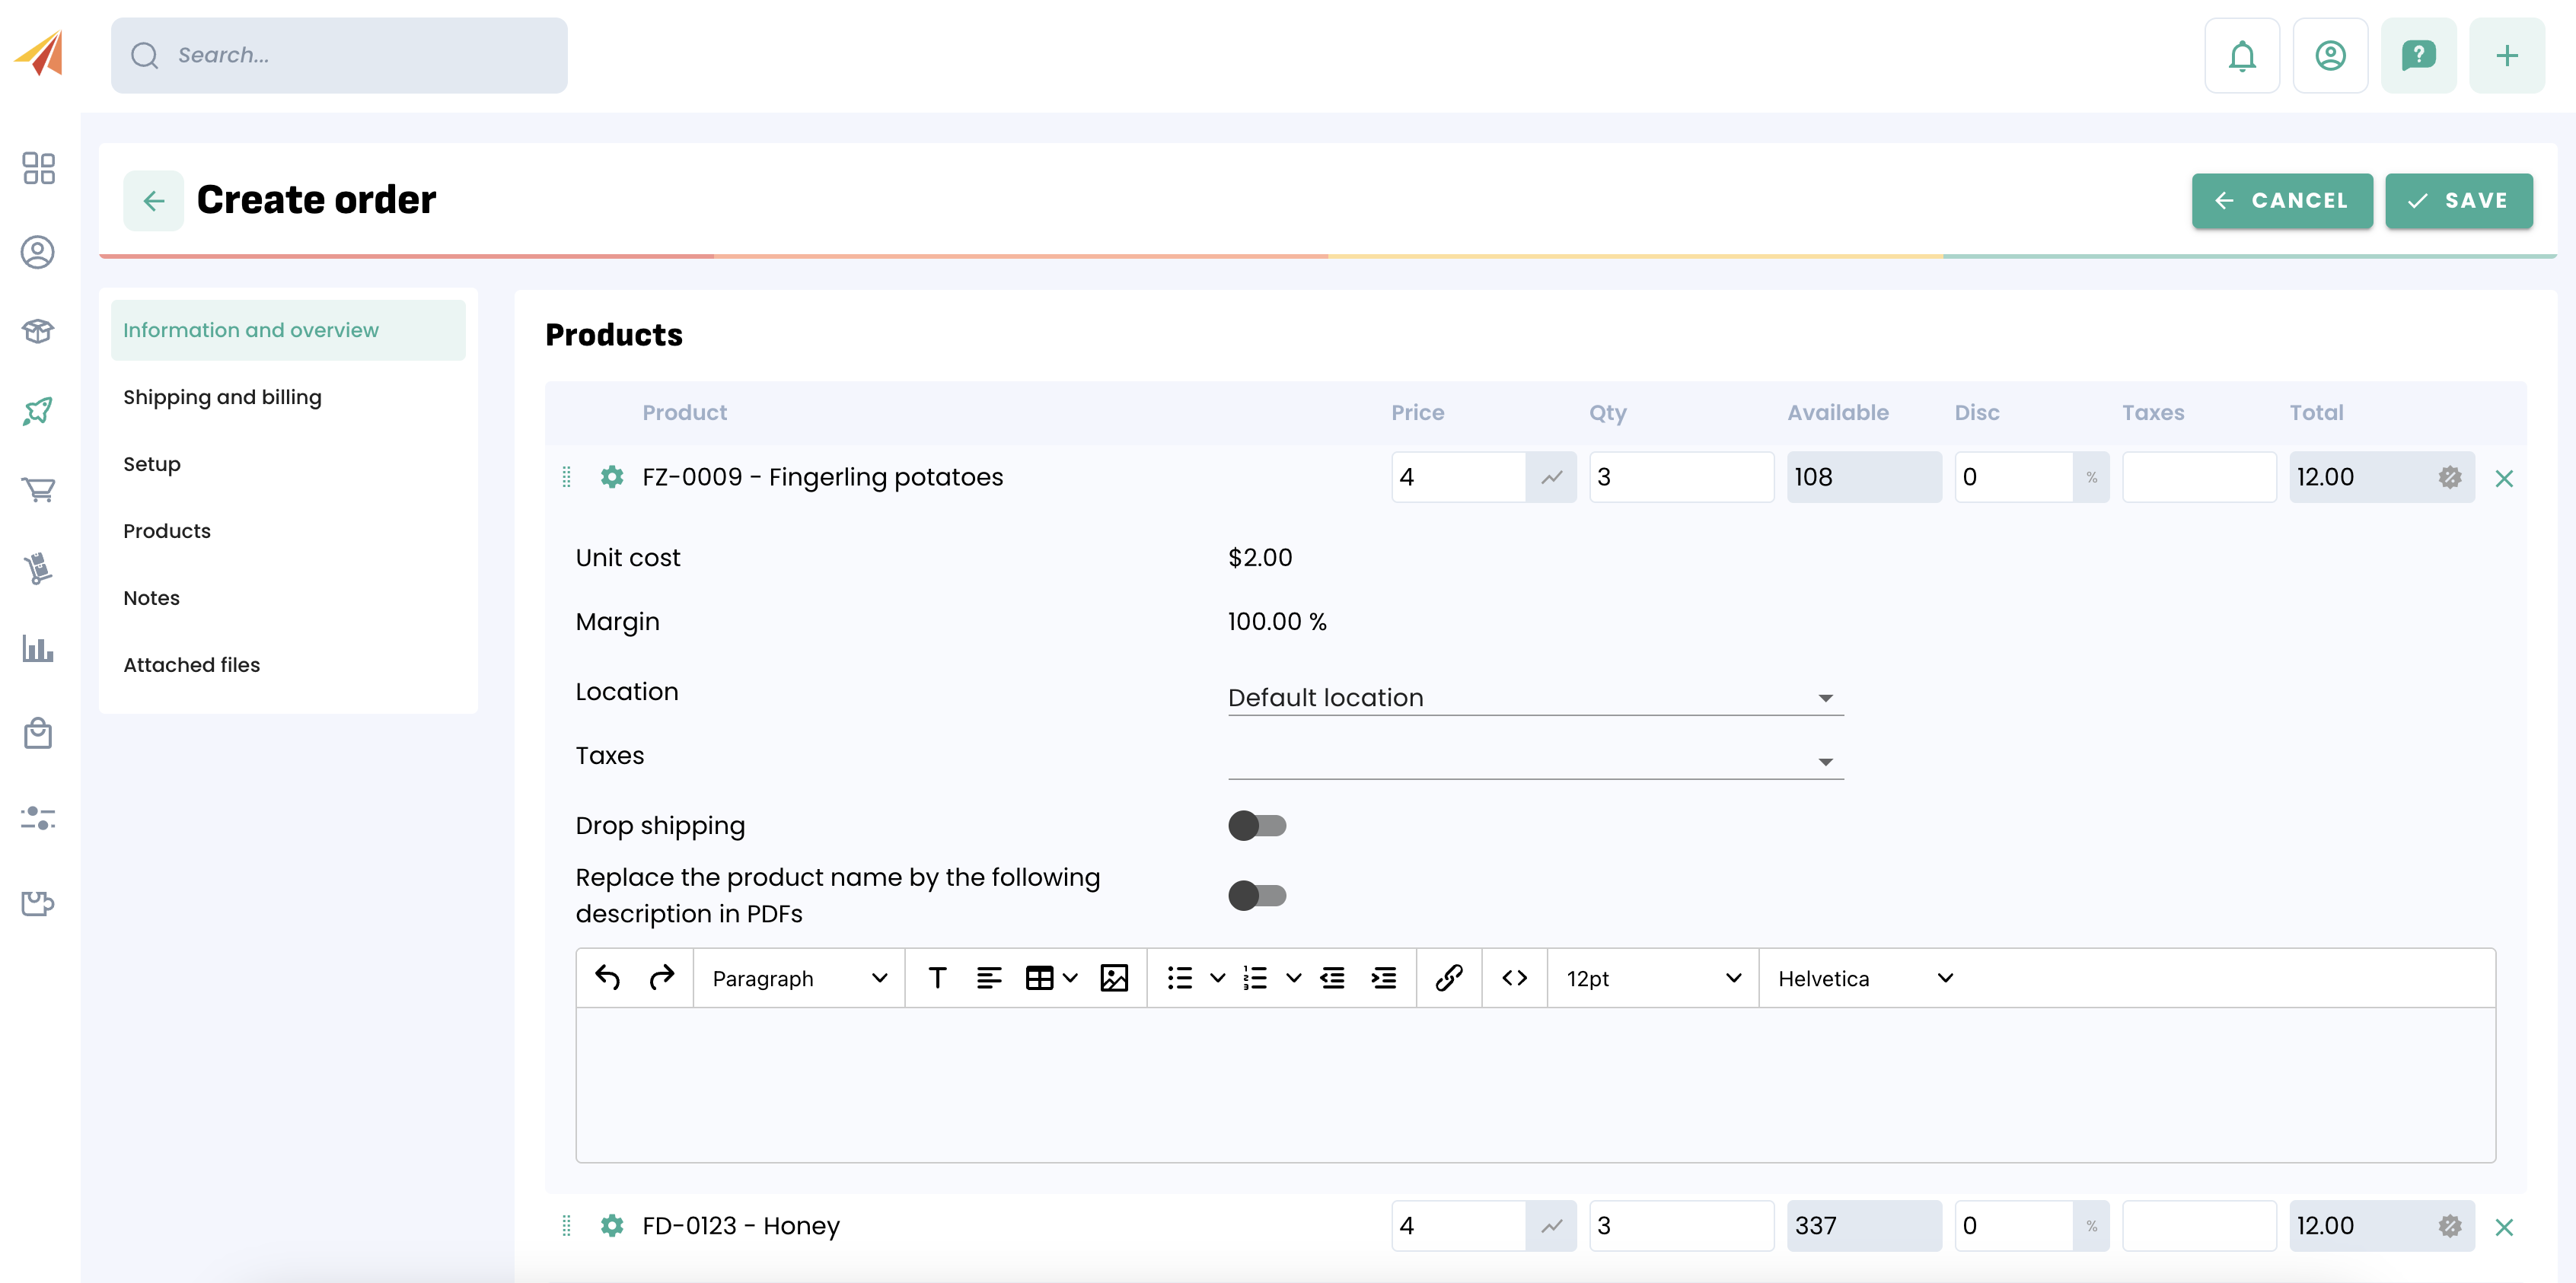Viewport: 2576px width, 1283px height.
Task: Select Shipping and billing section
Action: (x=222, y=397)
